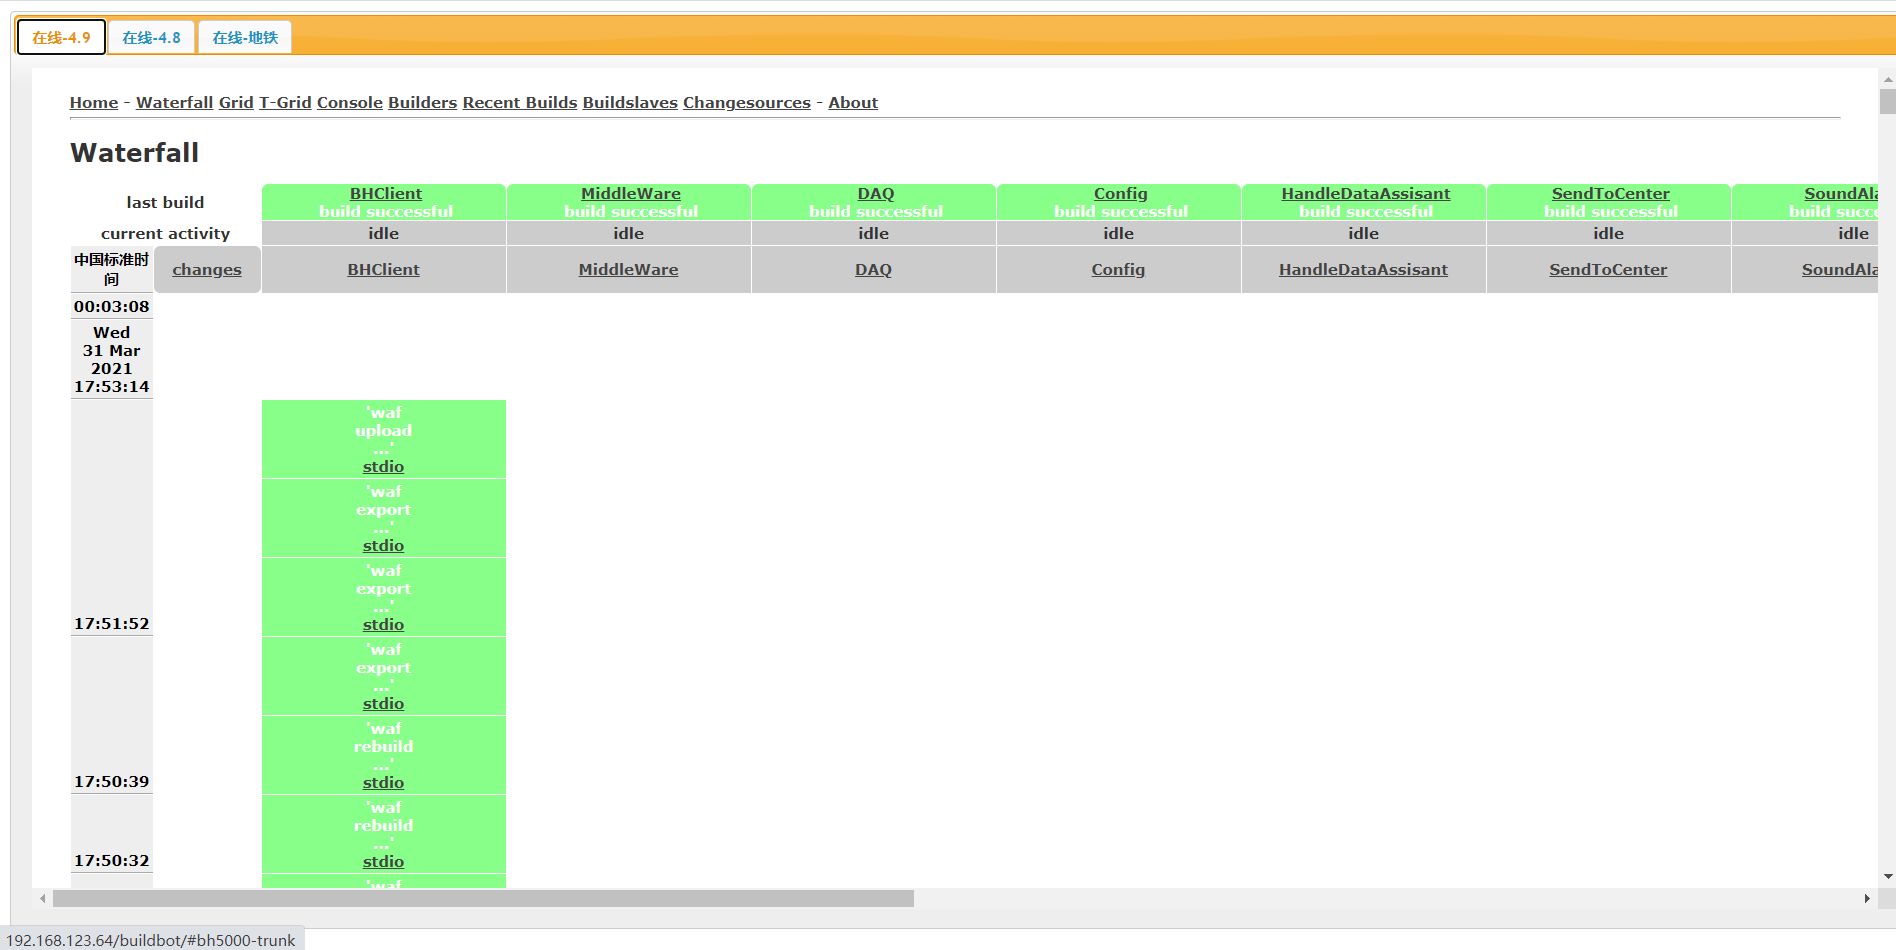
Task: Open the T-Grid navigation link
Action: click(285, 103)
